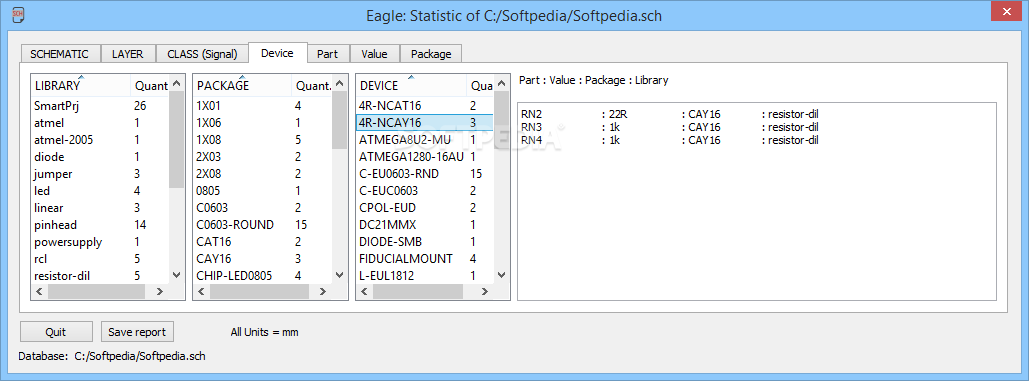This screenshot has height=381, width=1029.
Task: Select the C-EUC0603 device row
Action: tap(425, 191)
